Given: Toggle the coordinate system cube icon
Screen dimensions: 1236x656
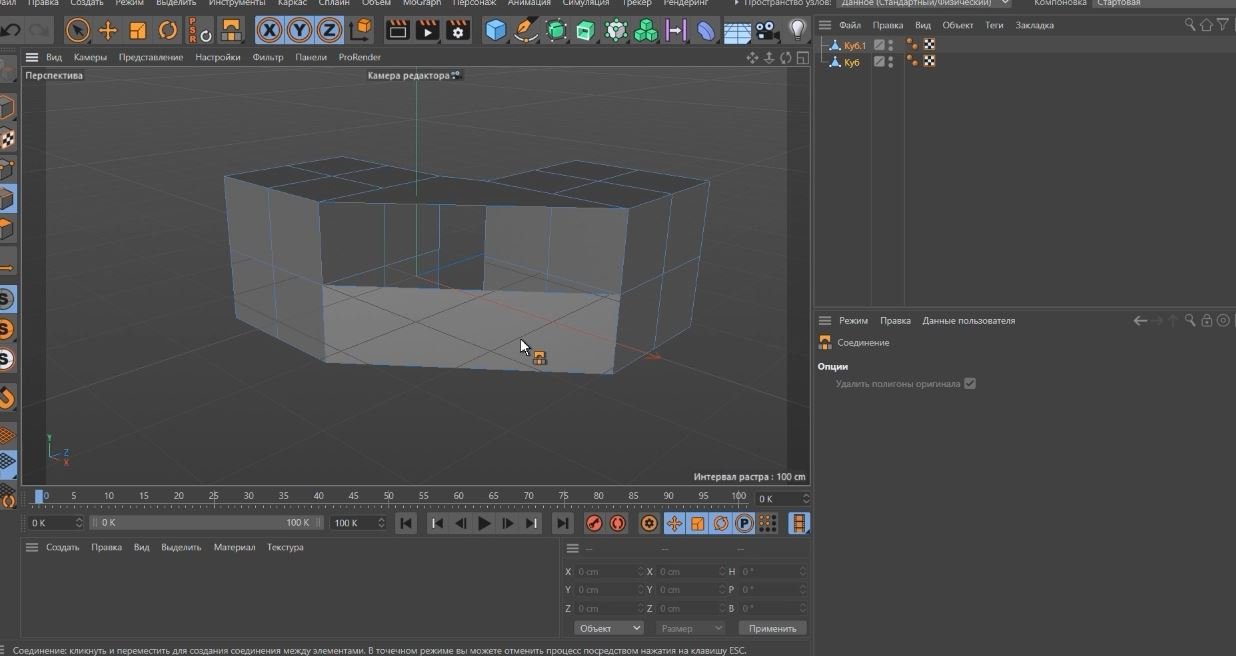Looking at the screenshot, I should pos(361,31).
